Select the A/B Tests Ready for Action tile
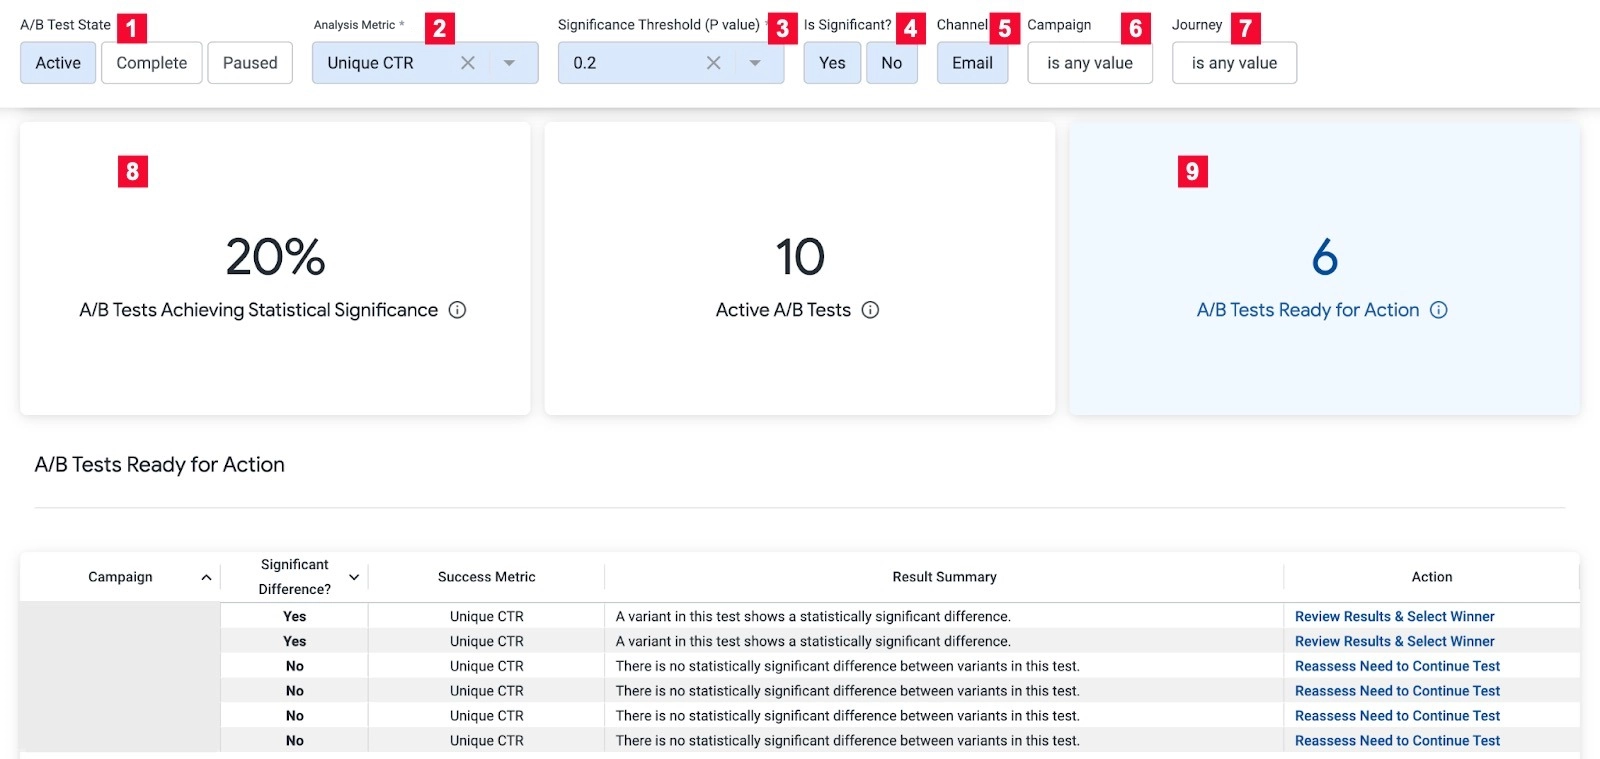Image resolution: width=1600 pixels, height=759 pixels. [1324, 268]
